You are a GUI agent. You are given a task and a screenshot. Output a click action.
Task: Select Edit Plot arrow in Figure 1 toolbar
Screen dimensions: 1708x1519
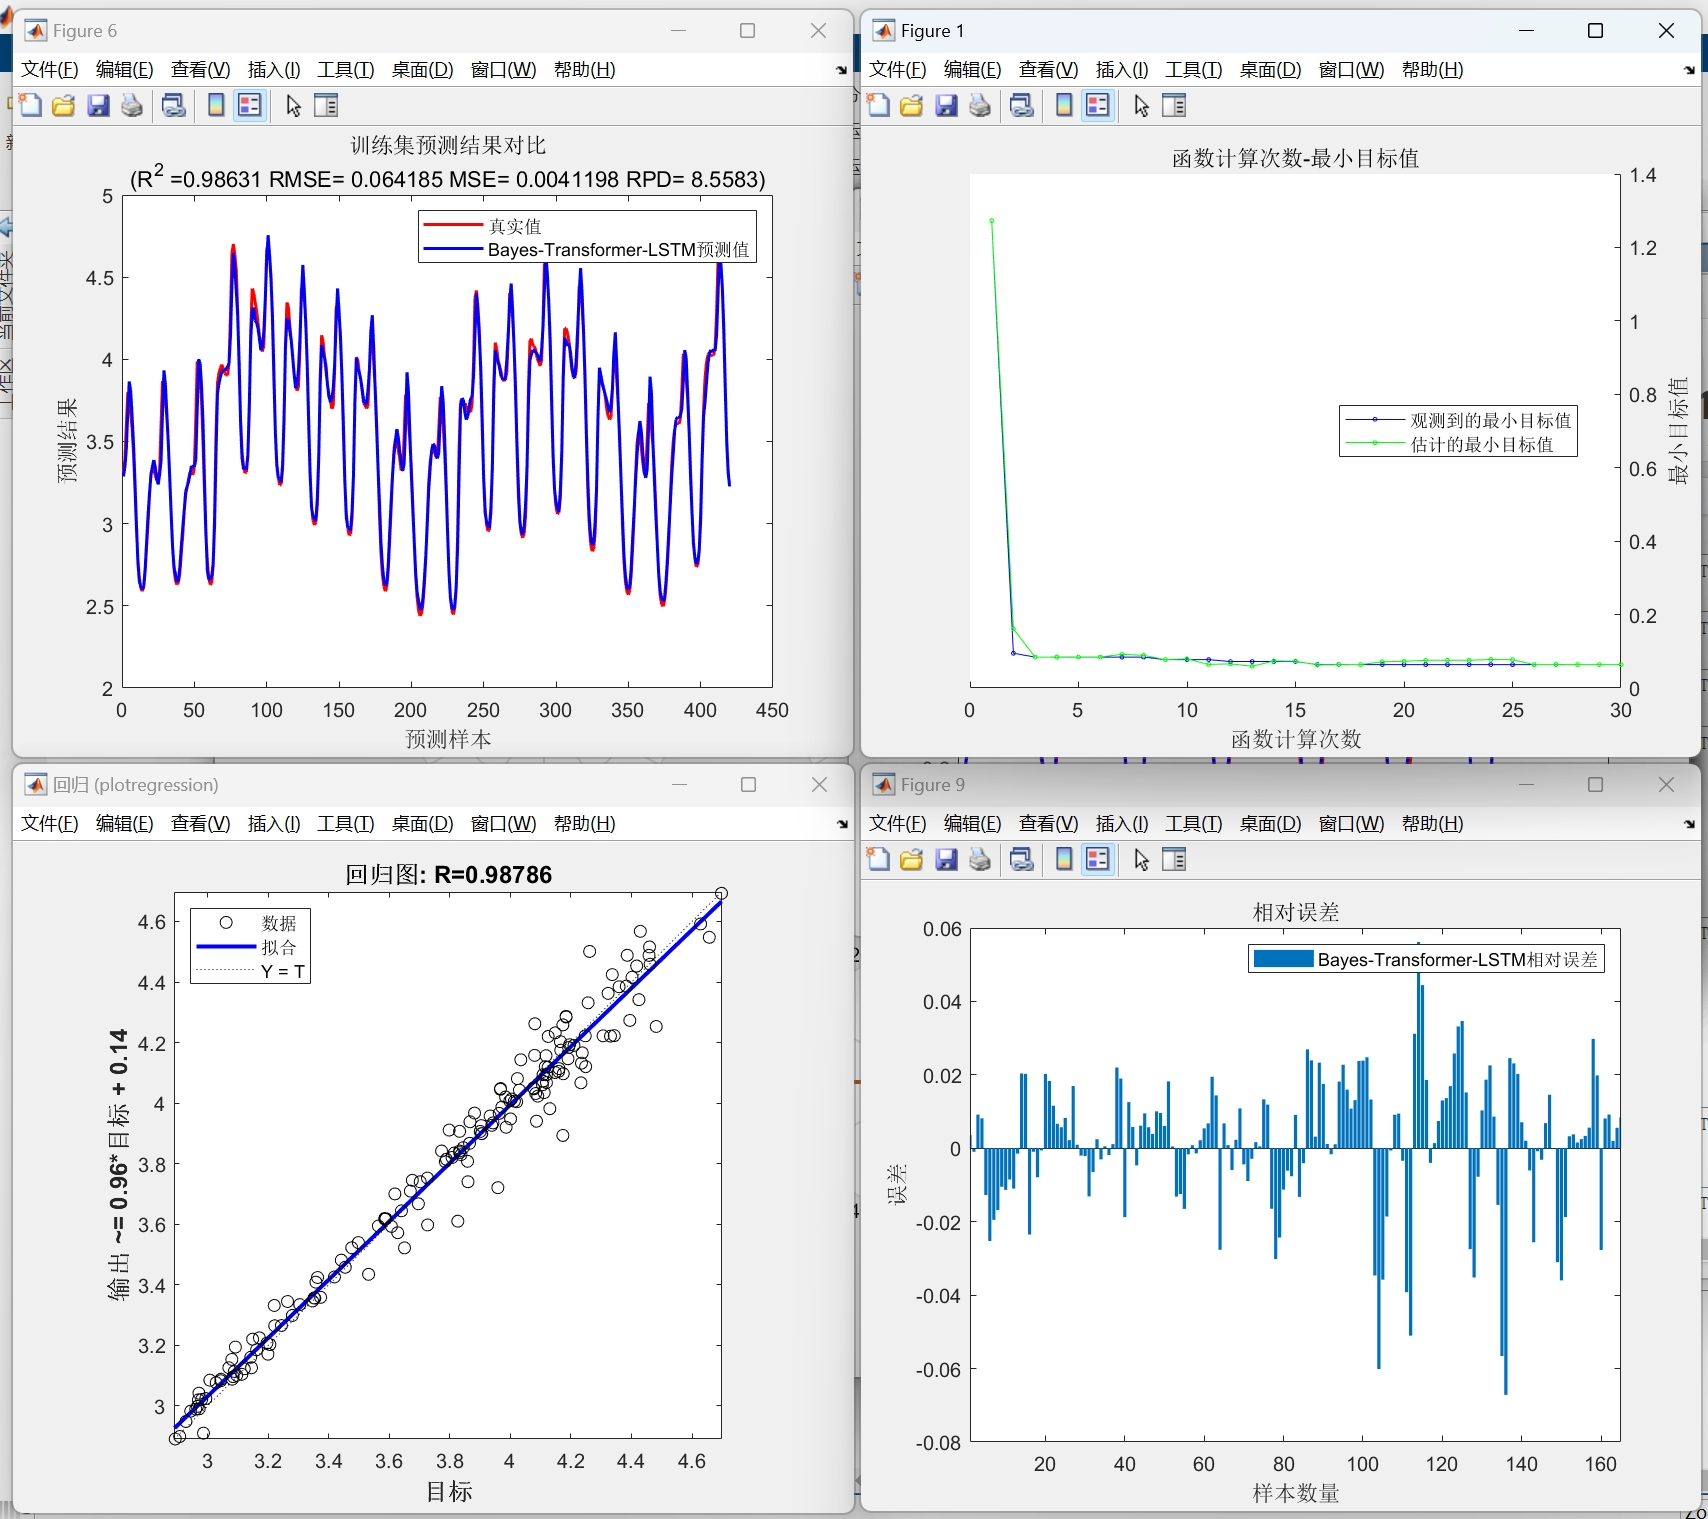pos(1141,105)
